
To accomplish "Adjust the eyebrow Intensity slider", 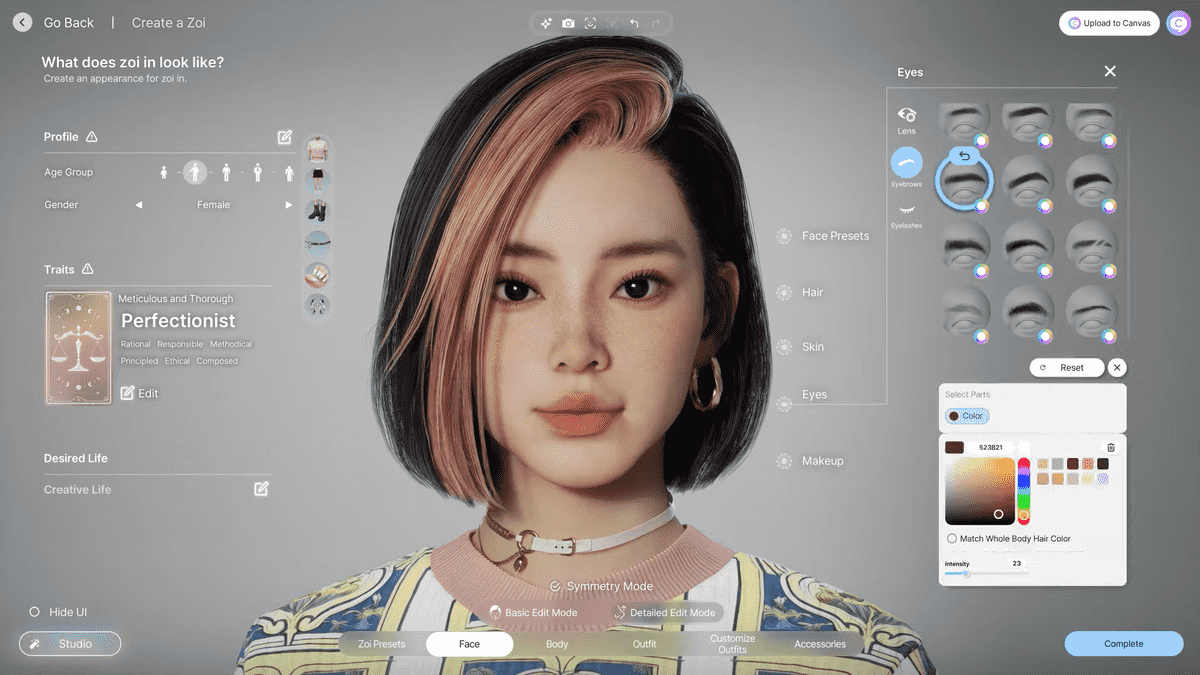I will (966, 574).
